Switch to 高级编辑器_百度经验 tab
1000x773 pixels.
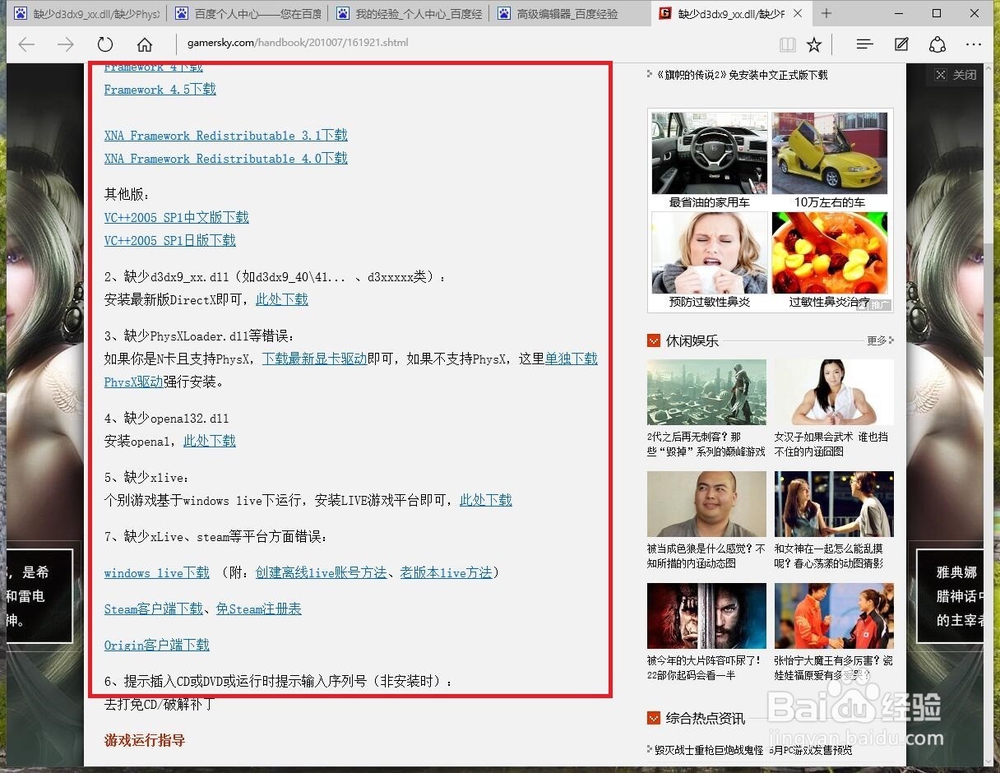coord(558,13)
